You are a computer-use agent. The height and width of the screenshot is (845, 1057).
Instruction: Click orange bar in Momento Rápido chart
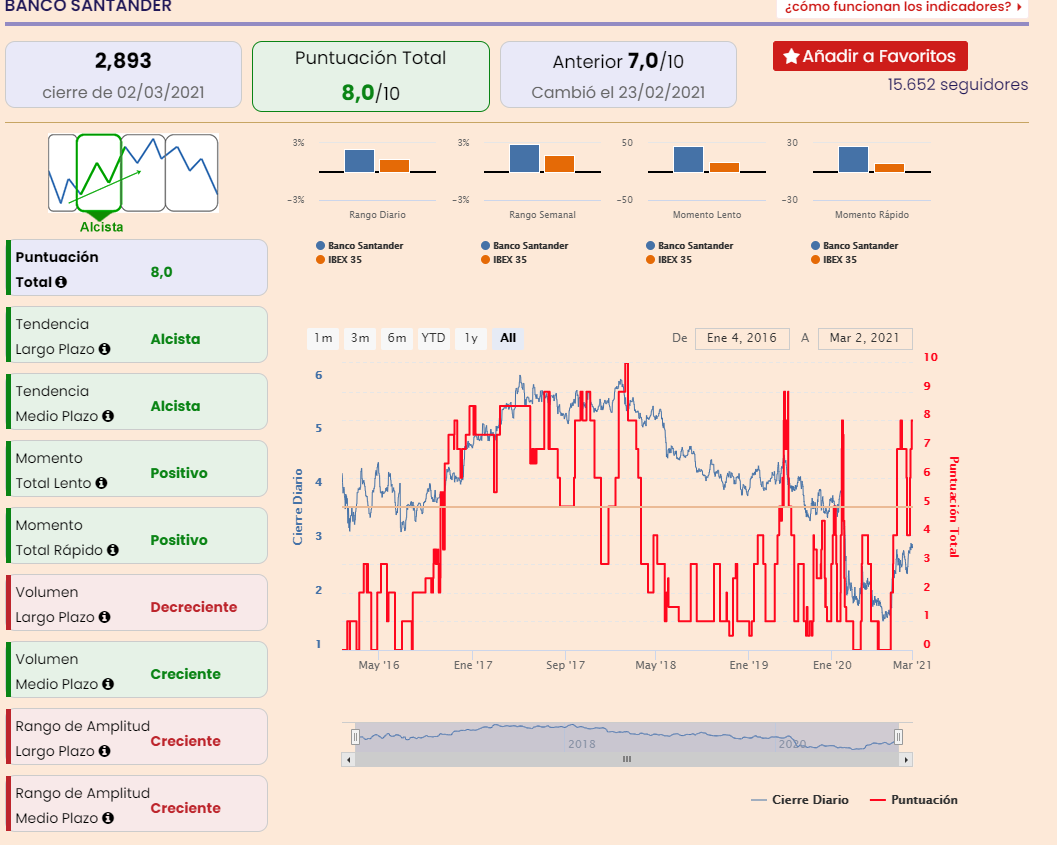pos(889,168)
